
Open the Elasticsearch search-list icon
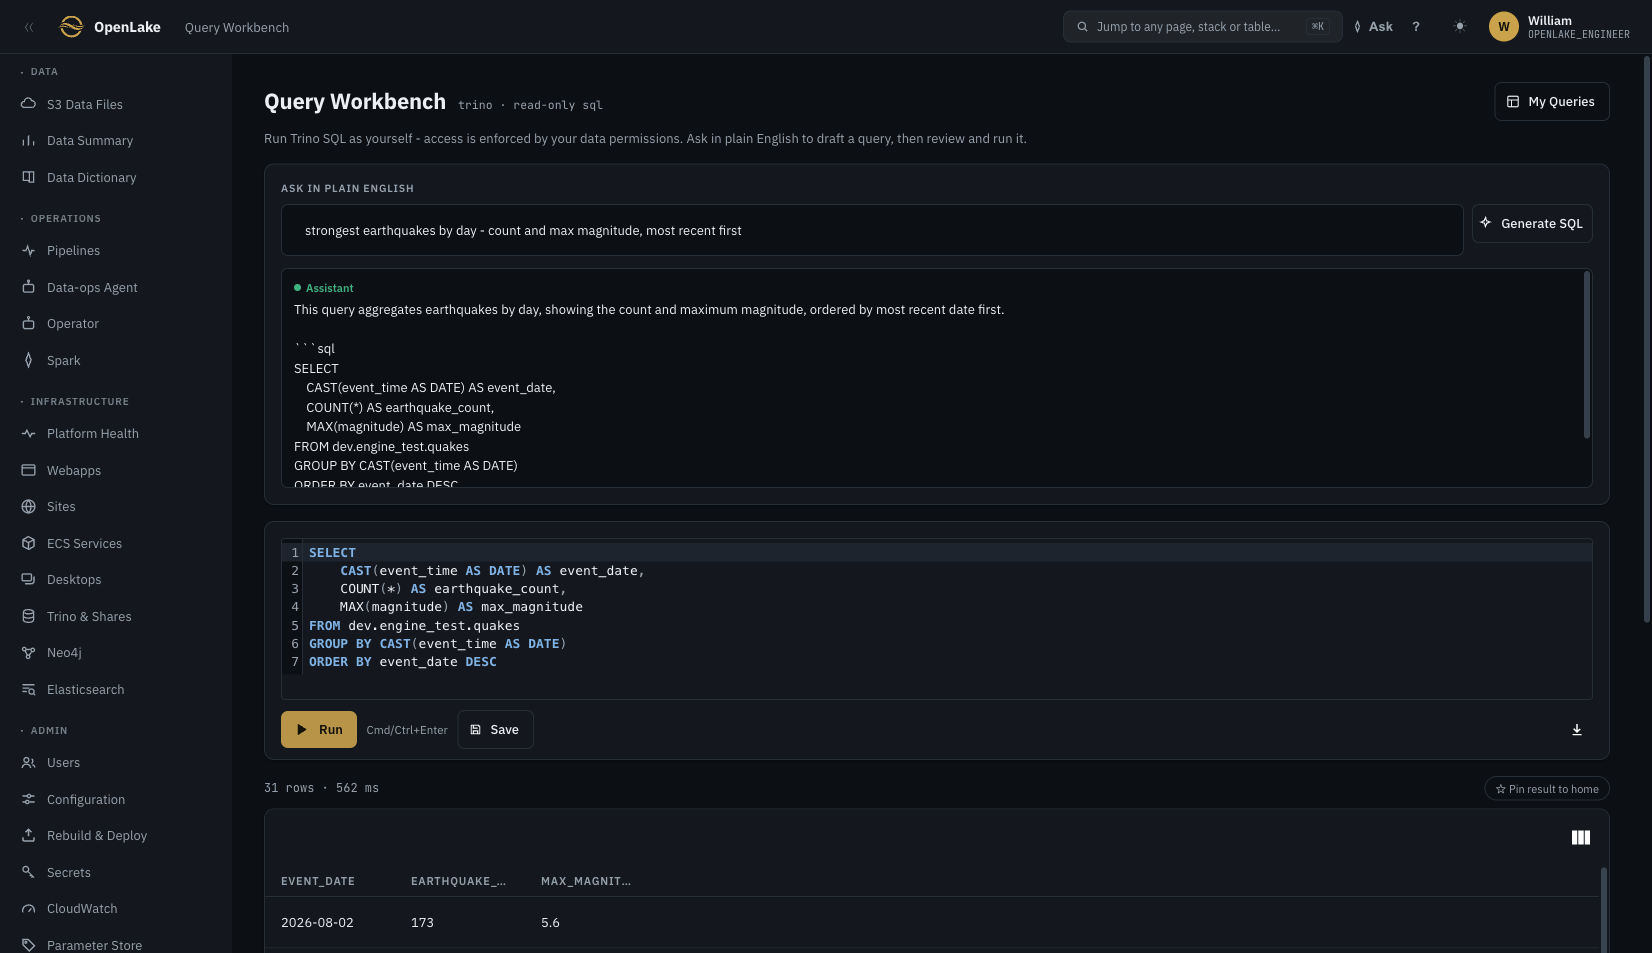tap(28, 689)
